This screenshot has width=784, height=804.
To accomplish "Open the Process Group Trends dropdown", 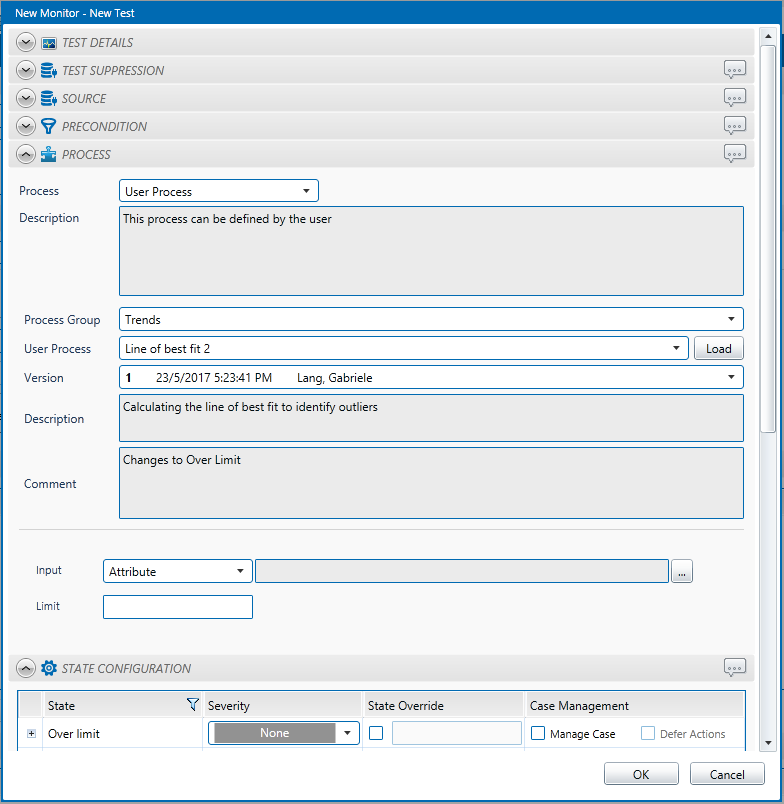I will (x=431, y=320).
